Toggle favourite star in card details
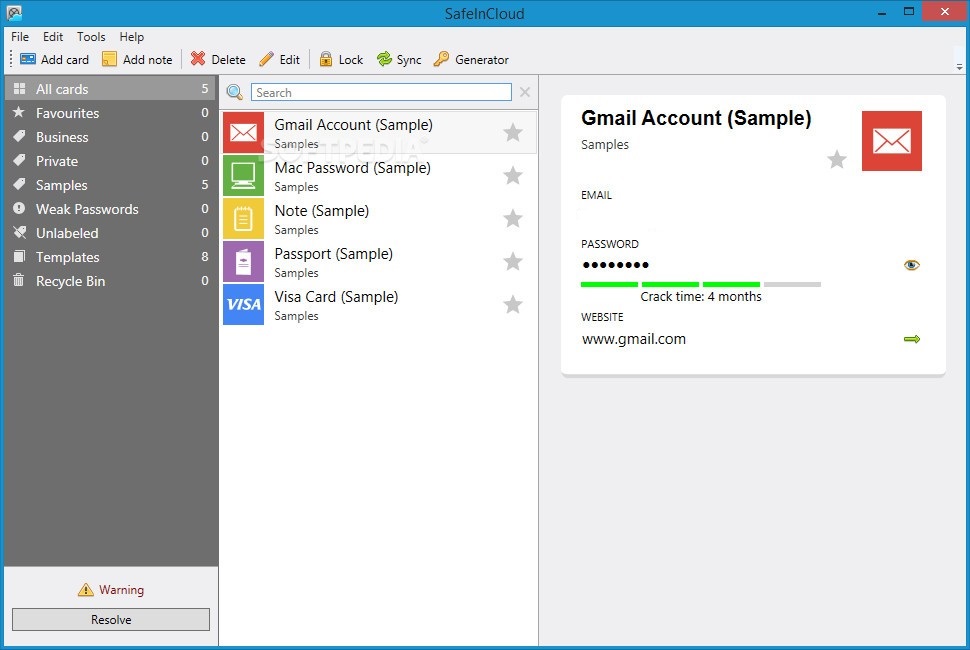 click(836, 160)
